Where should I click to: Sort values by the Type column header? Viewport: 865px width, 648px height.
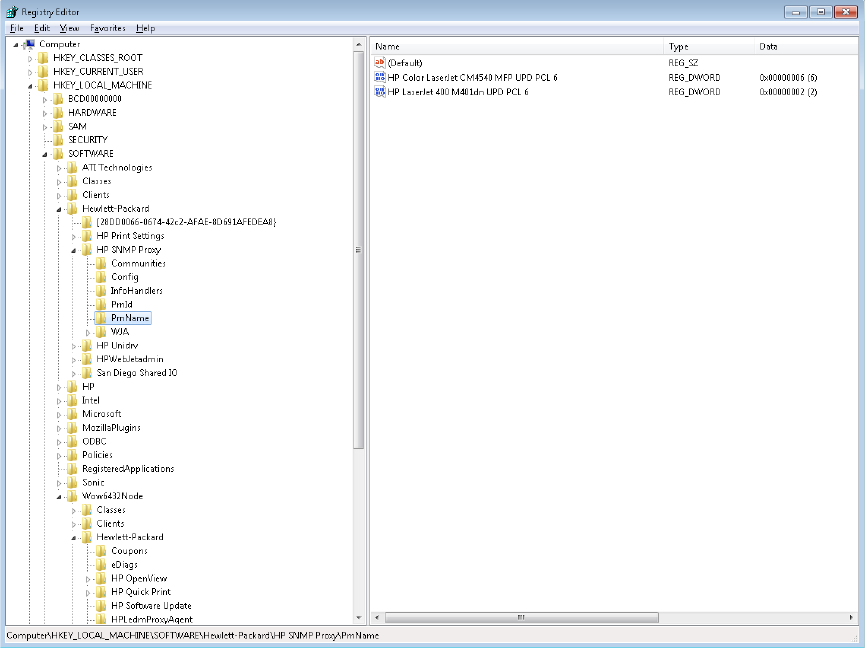pos(709,46)
